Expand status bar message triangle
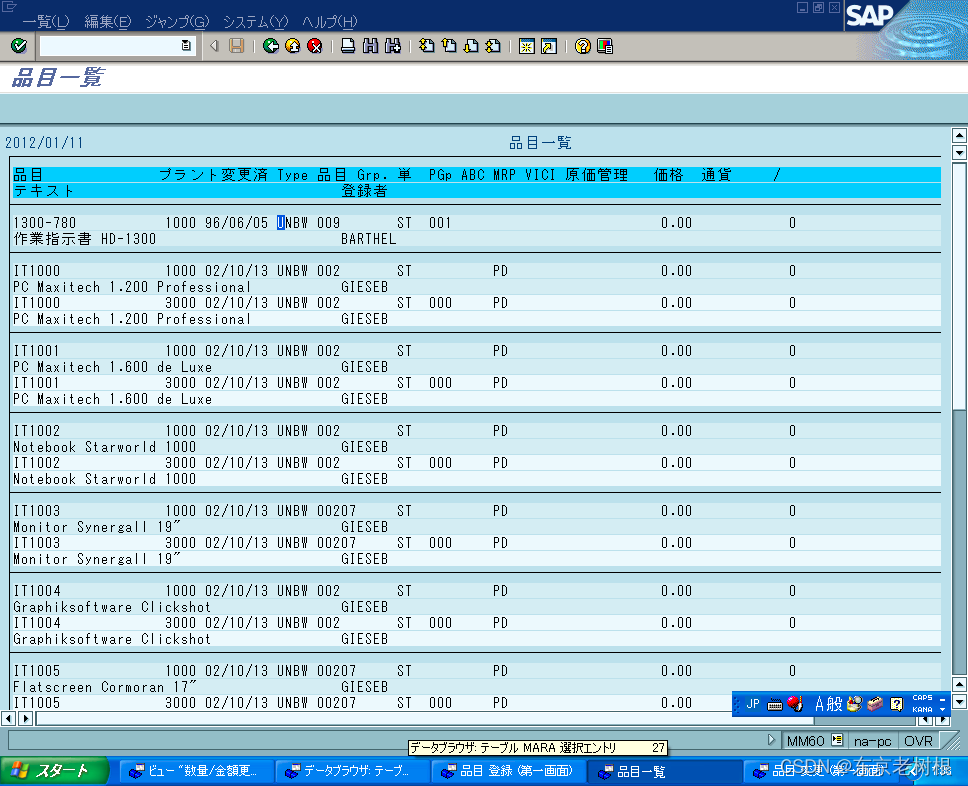The width and height of the screenshot is (968, 786). click(x=771, y=739)
